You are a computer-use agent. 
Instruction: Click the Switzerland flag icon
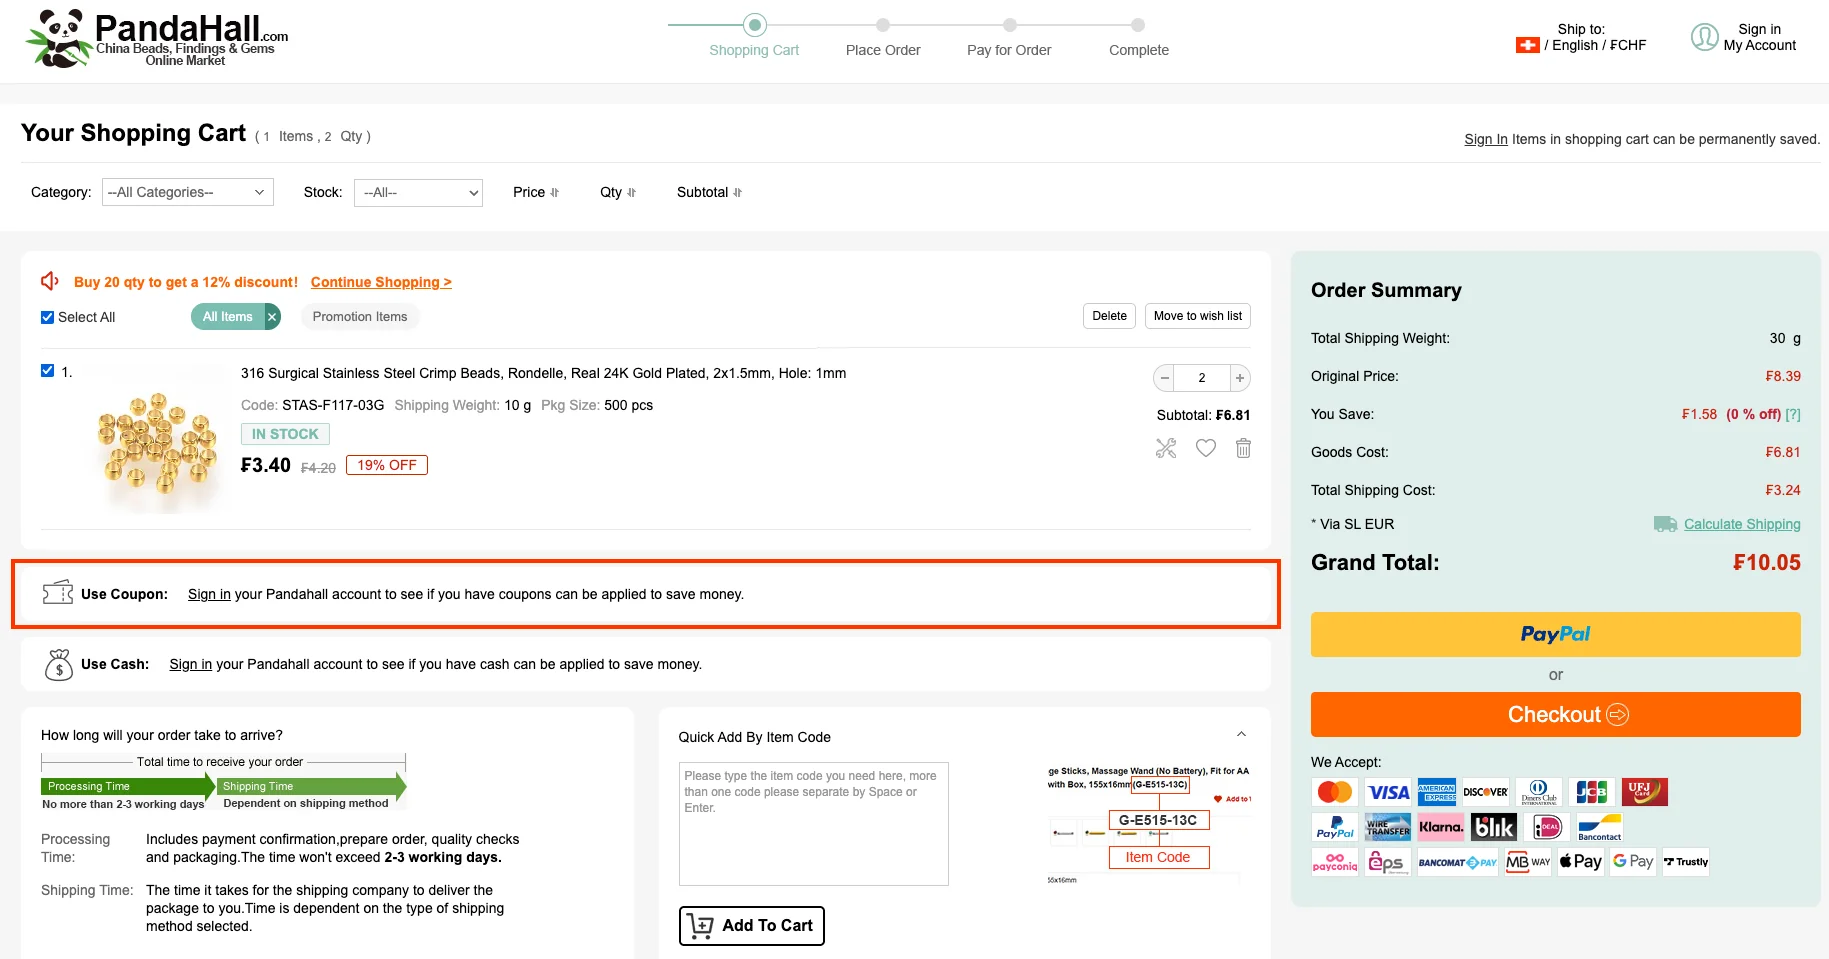tap(1527, 45)
